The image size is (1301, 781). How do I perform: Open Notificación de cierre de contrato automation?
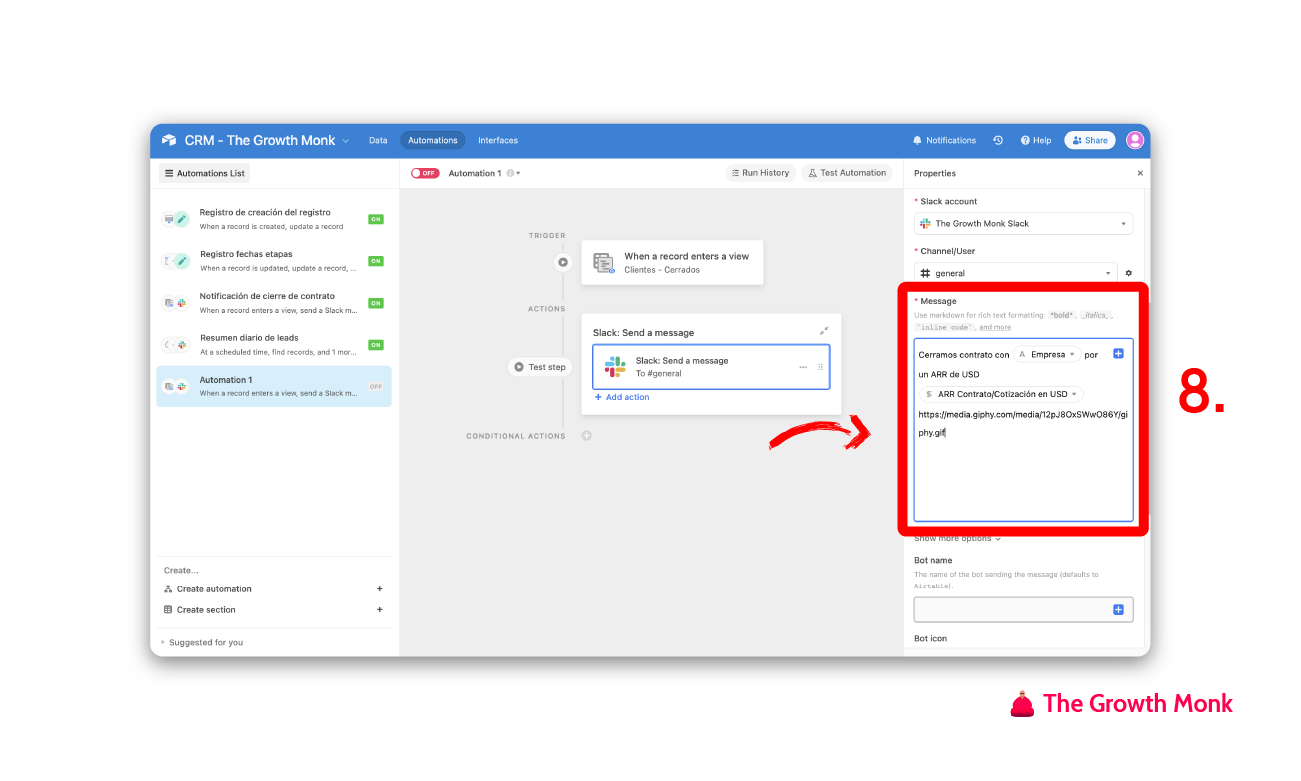tap(274, 303)
